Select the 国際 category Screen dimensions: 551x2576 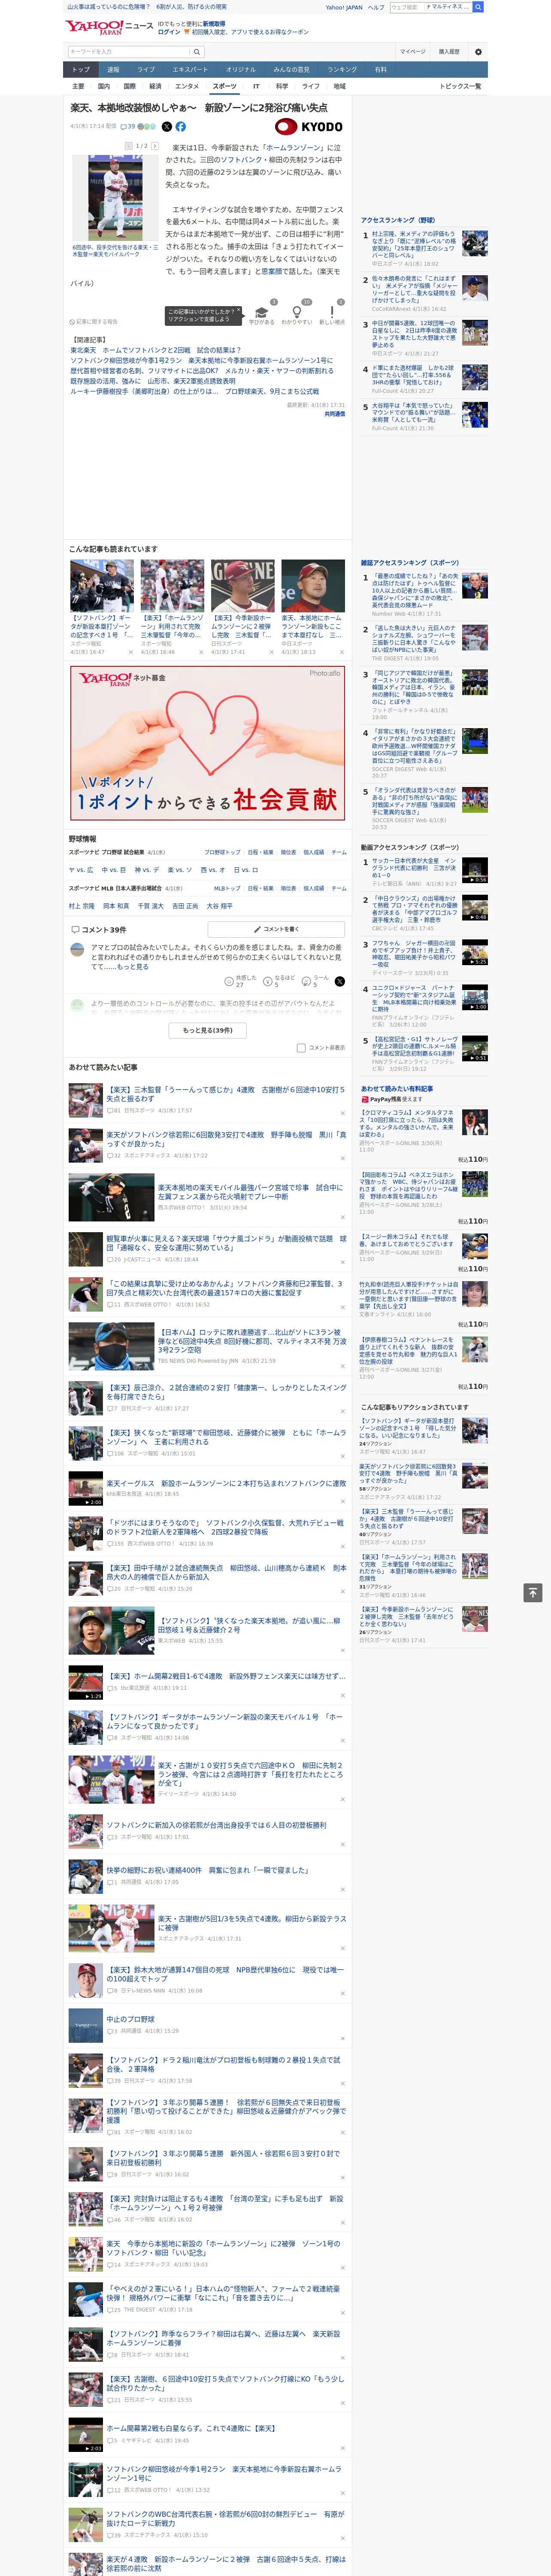pos(129,86)
